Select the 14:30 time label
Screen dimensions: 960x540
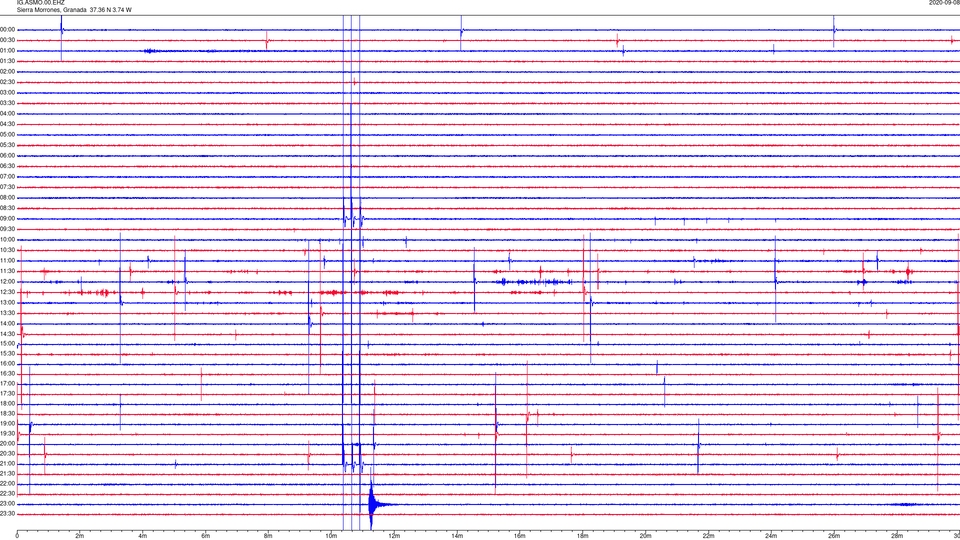[8, 334]
